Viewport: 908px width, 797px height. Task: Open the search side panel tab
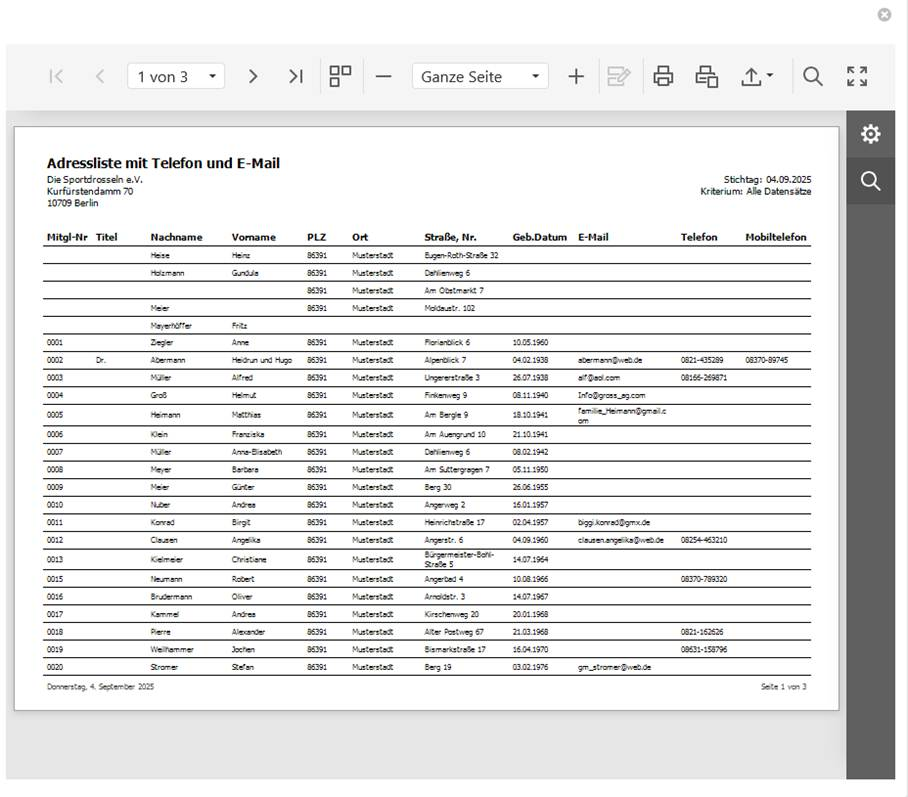[871, 181]
